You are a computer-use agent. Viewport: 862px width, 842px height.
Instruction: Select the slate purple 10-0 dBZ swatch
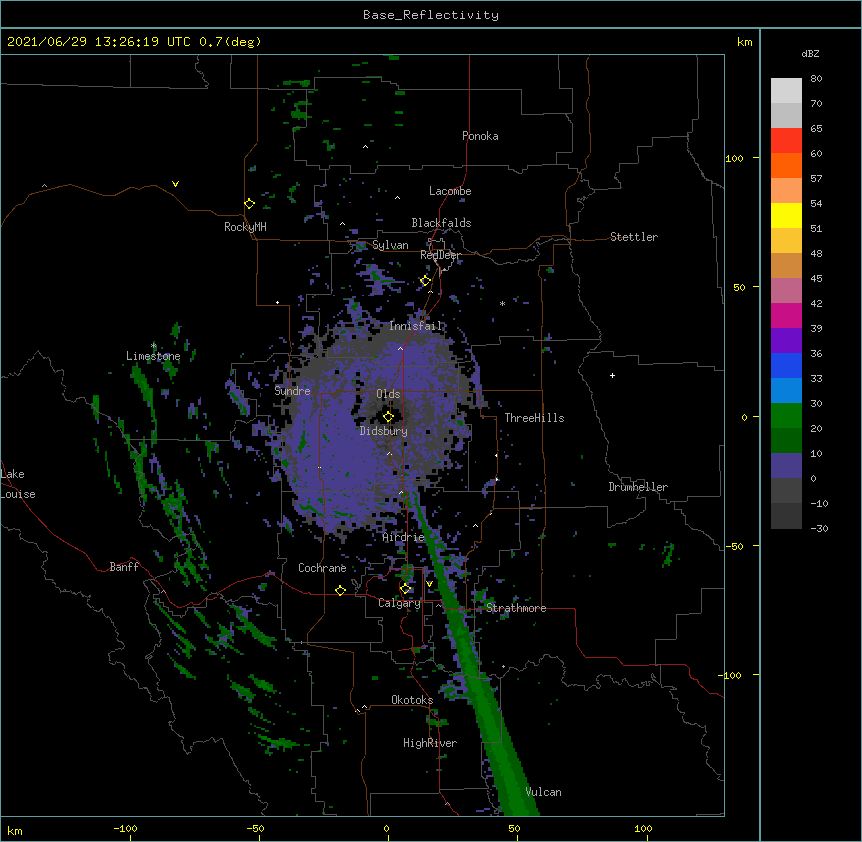(786, 466)
